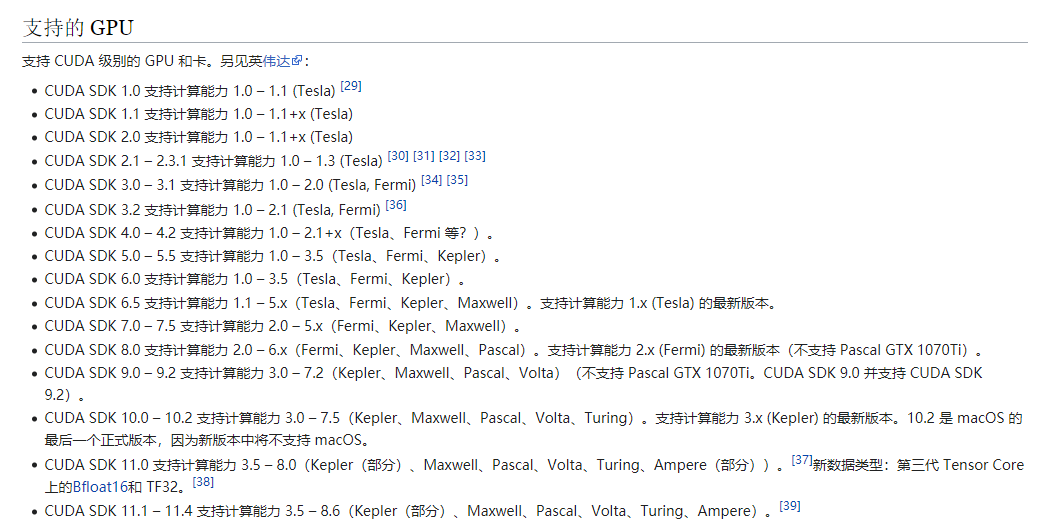Open citation reference [32]
This screenshot has height=526, width=1045.
(449, 156)
